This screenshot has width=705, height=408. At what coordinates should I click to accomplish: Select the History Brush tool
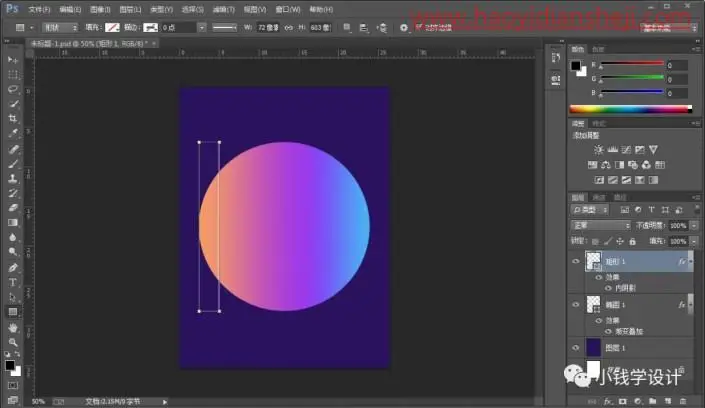(x=13, y=193)
